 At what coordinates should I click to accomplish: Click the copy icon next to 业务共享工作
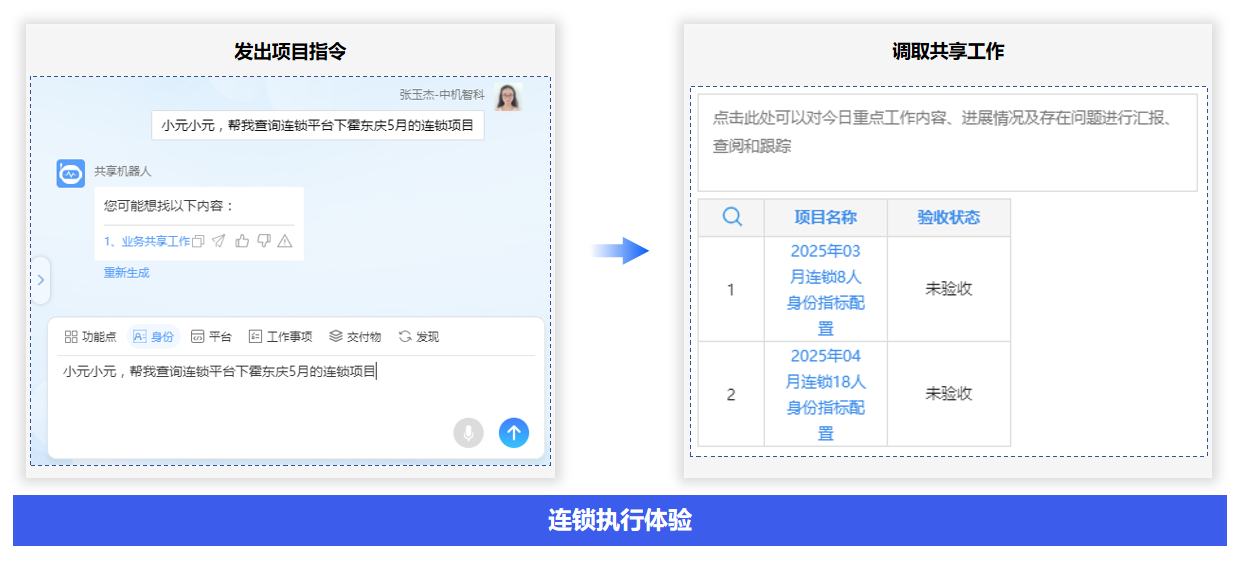point(198,241)
